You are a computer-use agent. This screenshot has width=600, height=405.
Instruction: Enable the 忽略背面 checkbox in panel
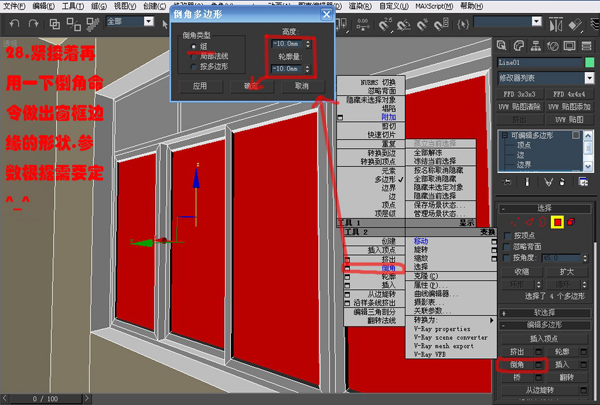coord(508,247)
